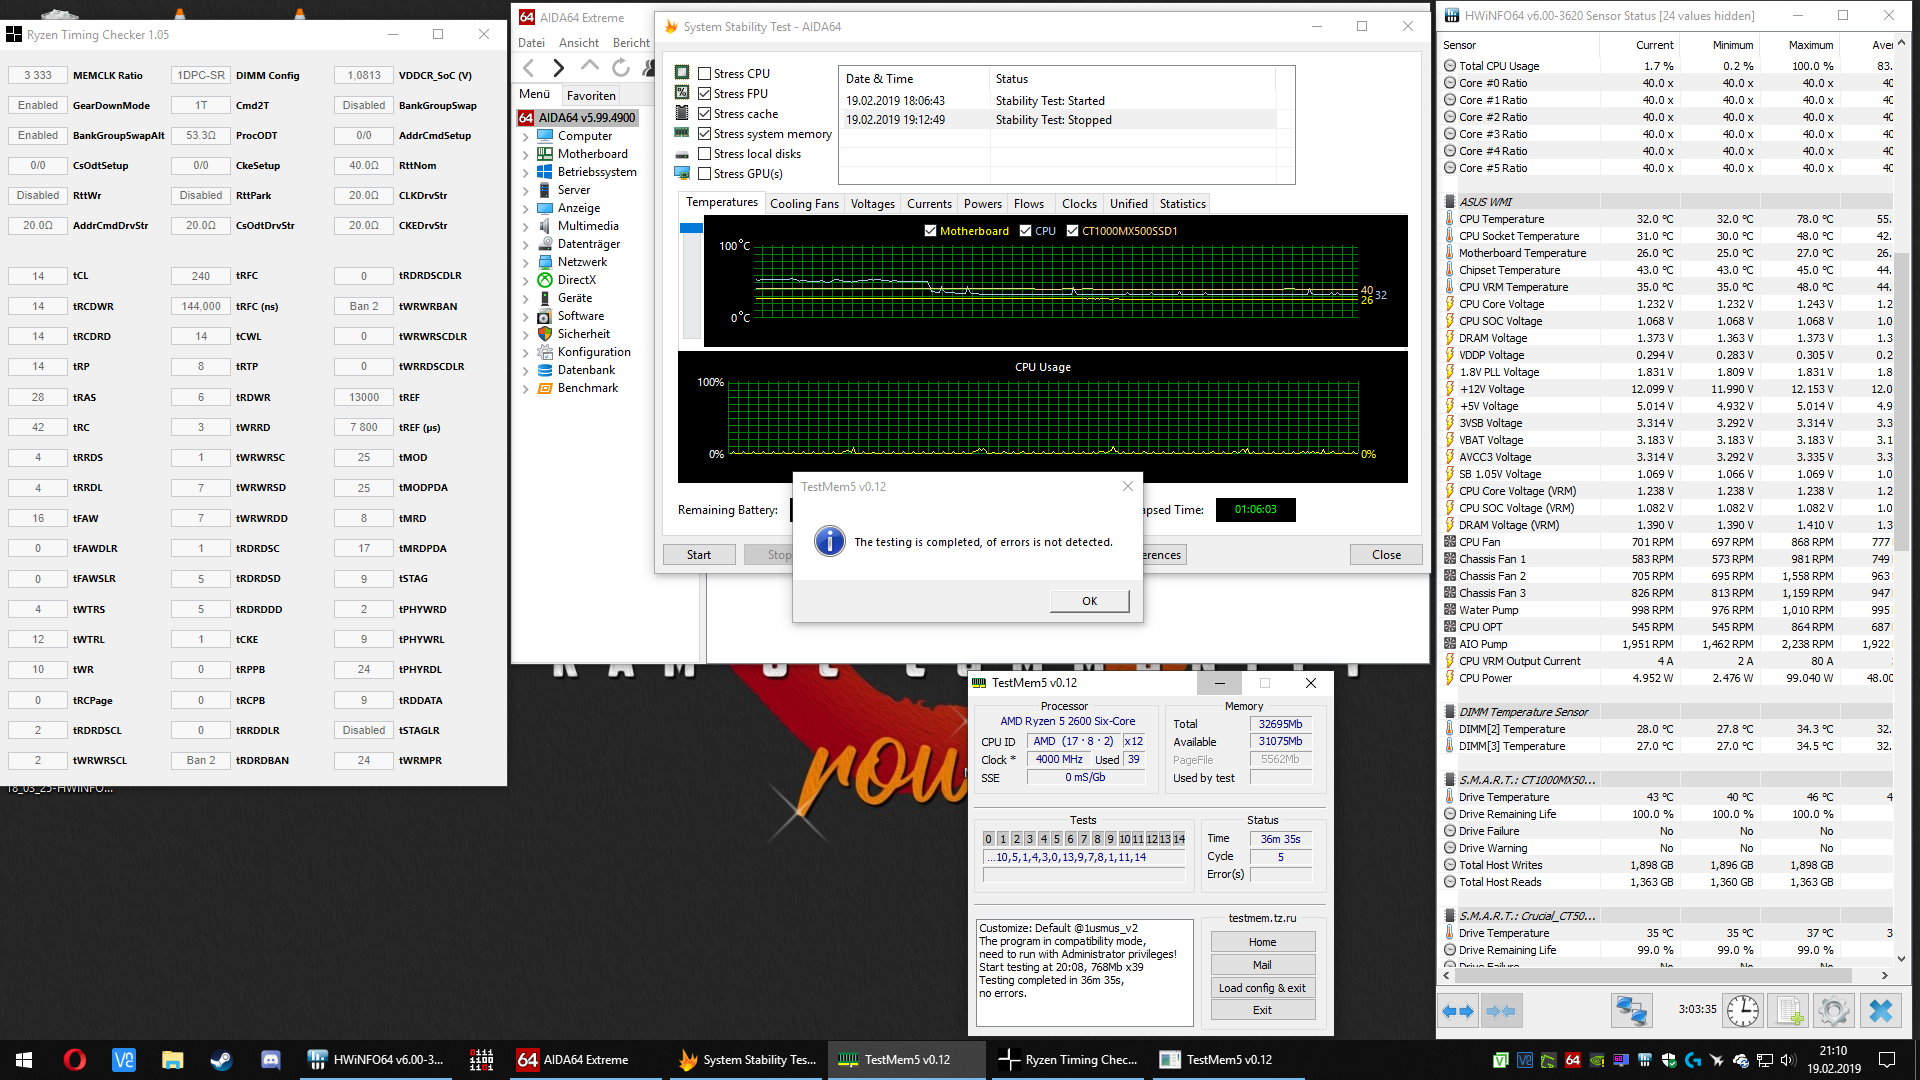Expand Motherboard tree node in AIDA64
This screenshot has width=1920, height=1080.
point(526,154)
